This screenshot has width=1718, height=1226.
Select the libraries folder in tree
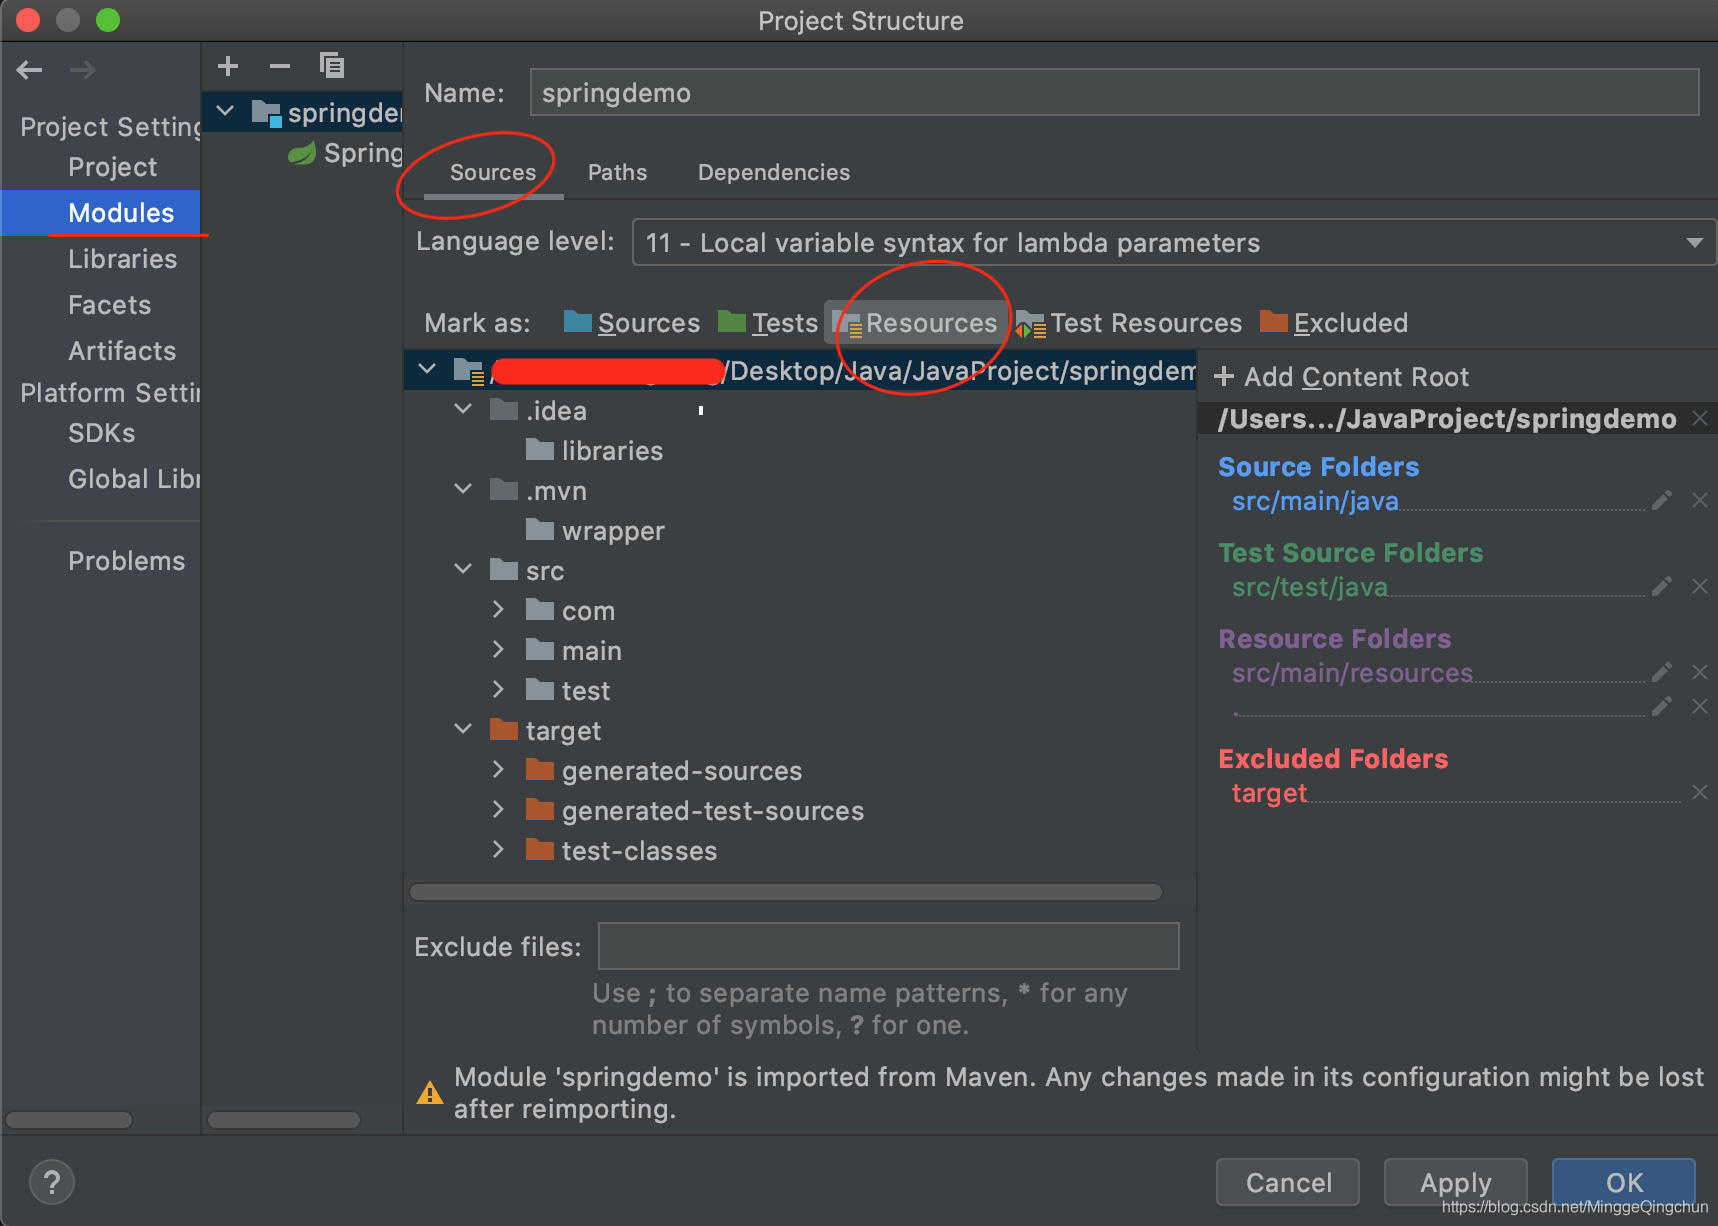594,451
